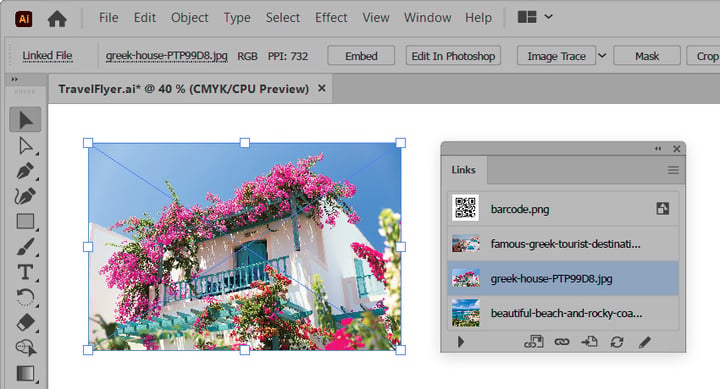Open the Window menu

click(x=427, y=17)
